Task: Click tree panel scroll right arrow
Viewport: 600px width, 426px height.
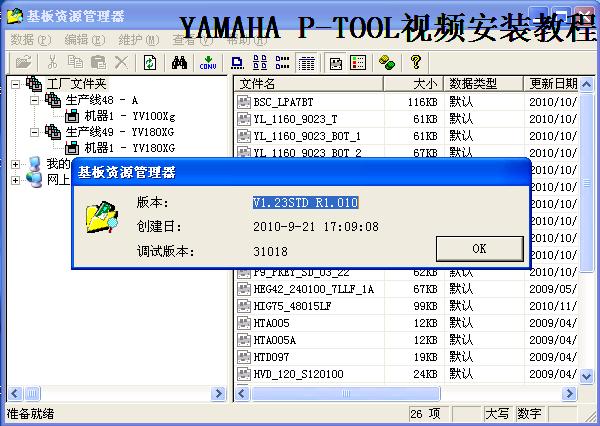Action: click(218, 393)
